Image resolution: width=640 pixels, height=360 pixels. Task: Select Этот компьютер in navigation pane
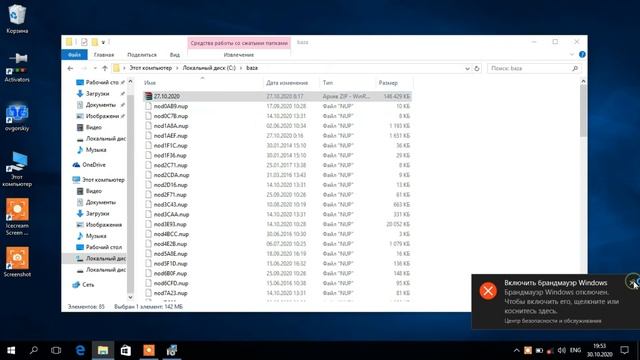pos(103,180)
